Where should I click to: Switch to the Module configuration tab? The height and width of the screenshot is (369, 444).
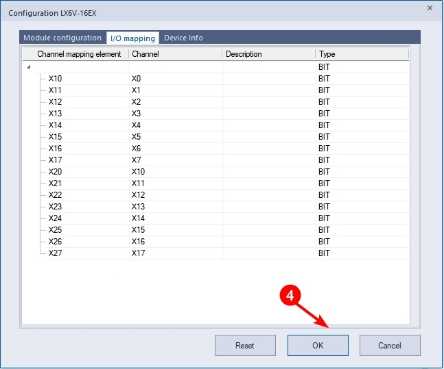pos(62,38)
